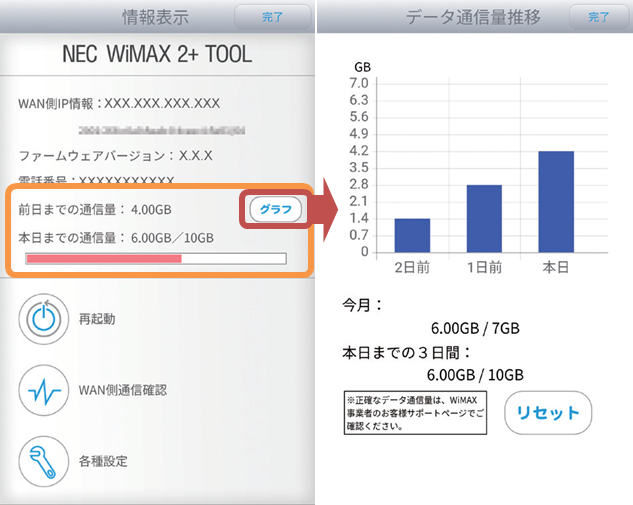Tap the 再起動 power icon
Screen dimensions: 633x505
pos(44,319)
